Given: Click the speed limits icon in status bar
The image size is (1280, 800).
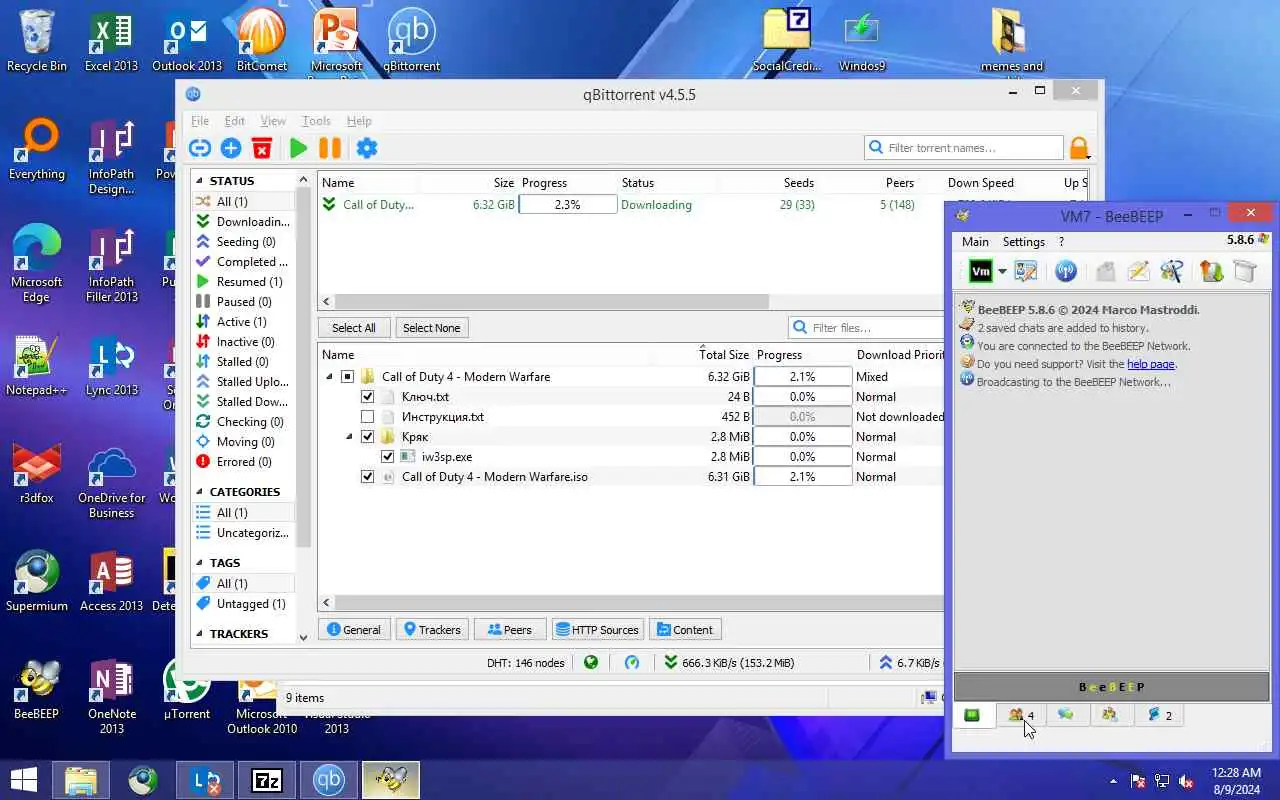Looking at the screenshot, I should point(632,662).
